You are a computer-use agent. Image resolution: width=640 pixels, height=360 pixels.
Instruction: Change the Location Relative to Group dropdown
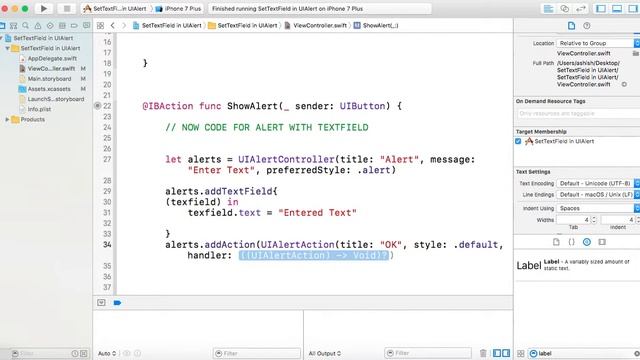598,43
